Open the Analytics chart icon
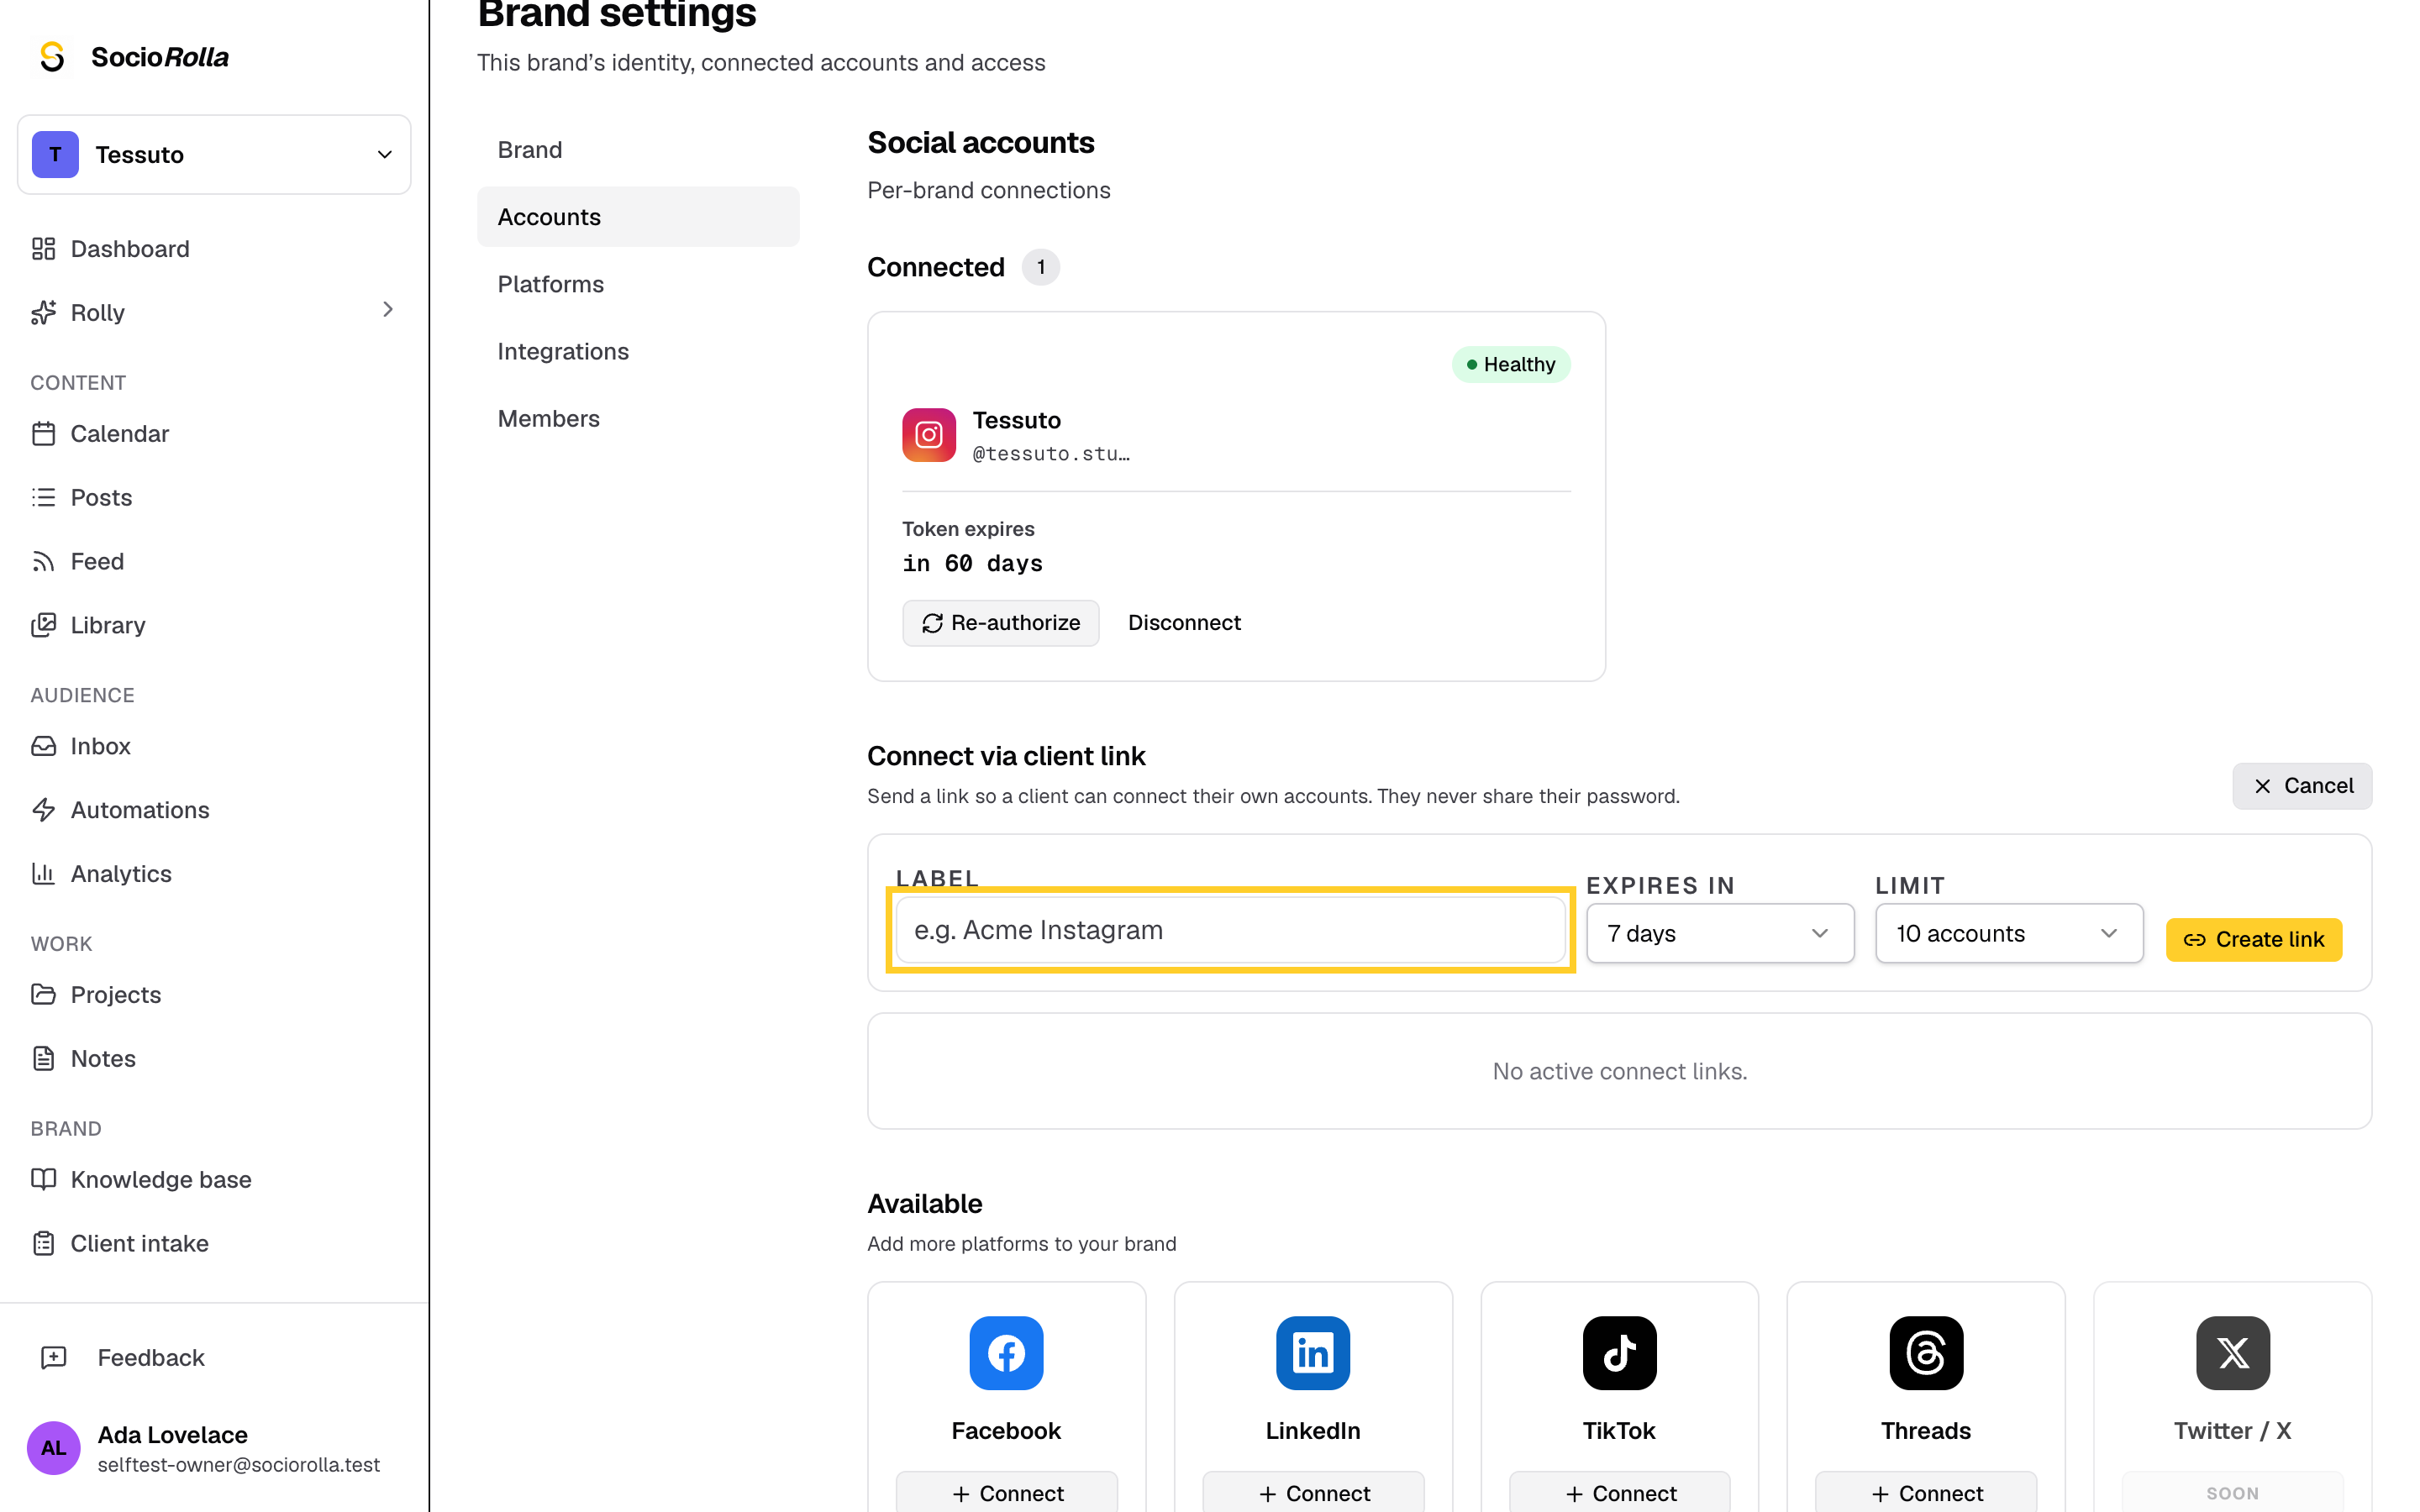The image size is (2420, 1512). coord(43,874)
